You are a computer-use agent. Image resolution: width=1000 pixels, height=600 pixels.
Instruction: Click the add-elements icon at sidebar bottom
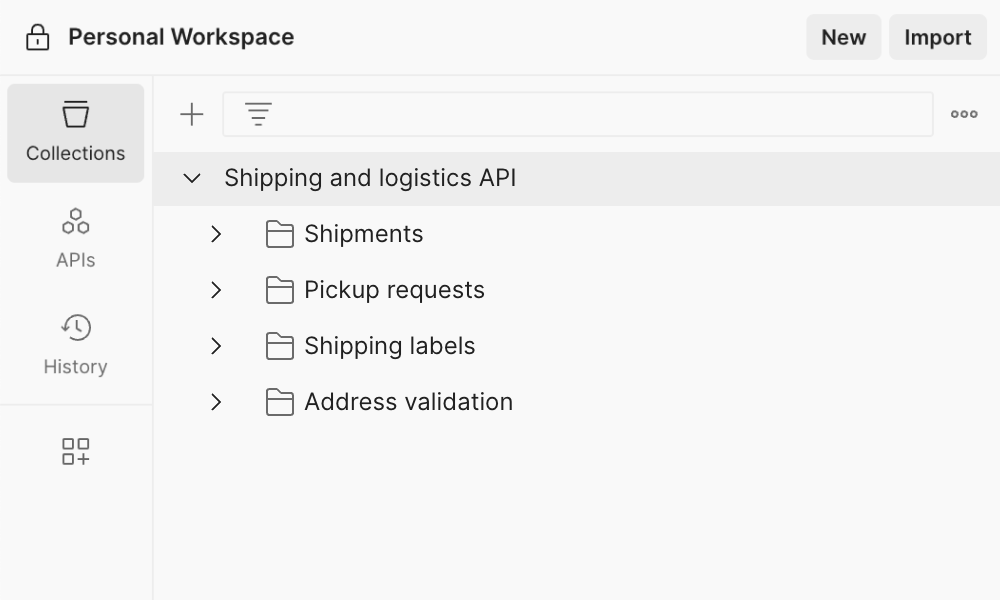click(75, 451)
